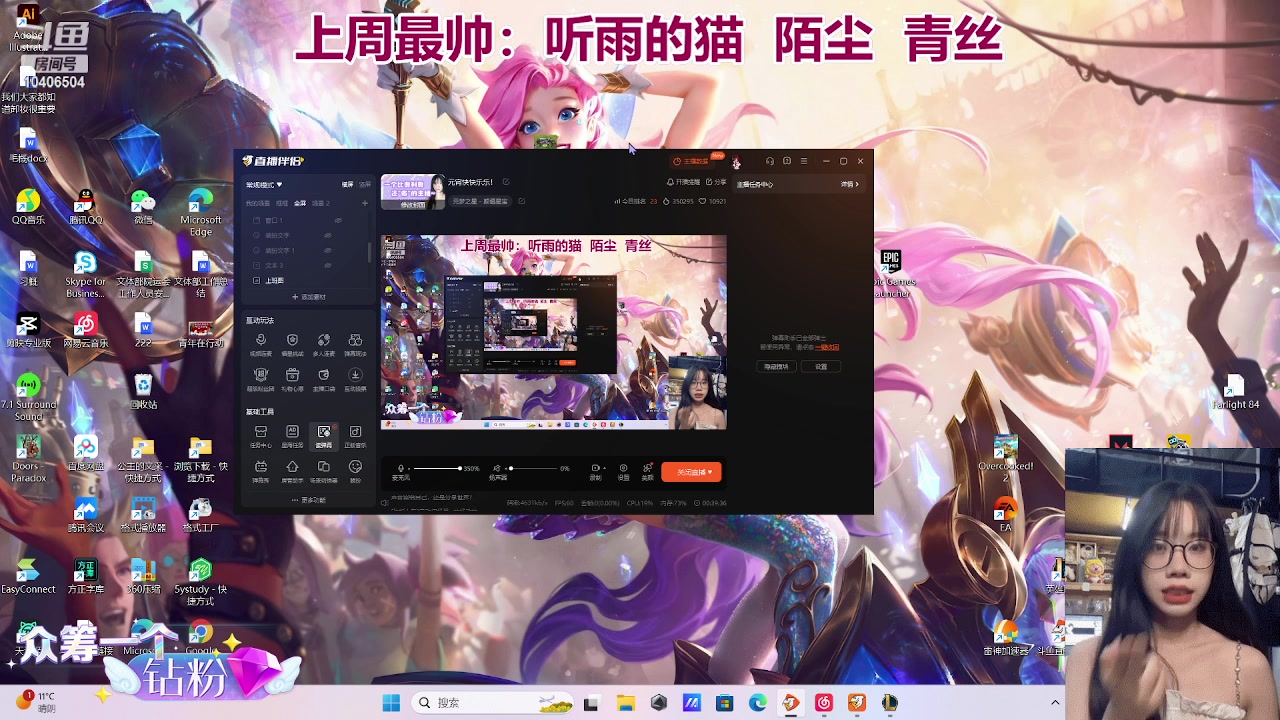Image resolution: width=1280 pixels, height=720 pixels.
Task: Click the 关闭直播 button
Action: pos(691,472)
